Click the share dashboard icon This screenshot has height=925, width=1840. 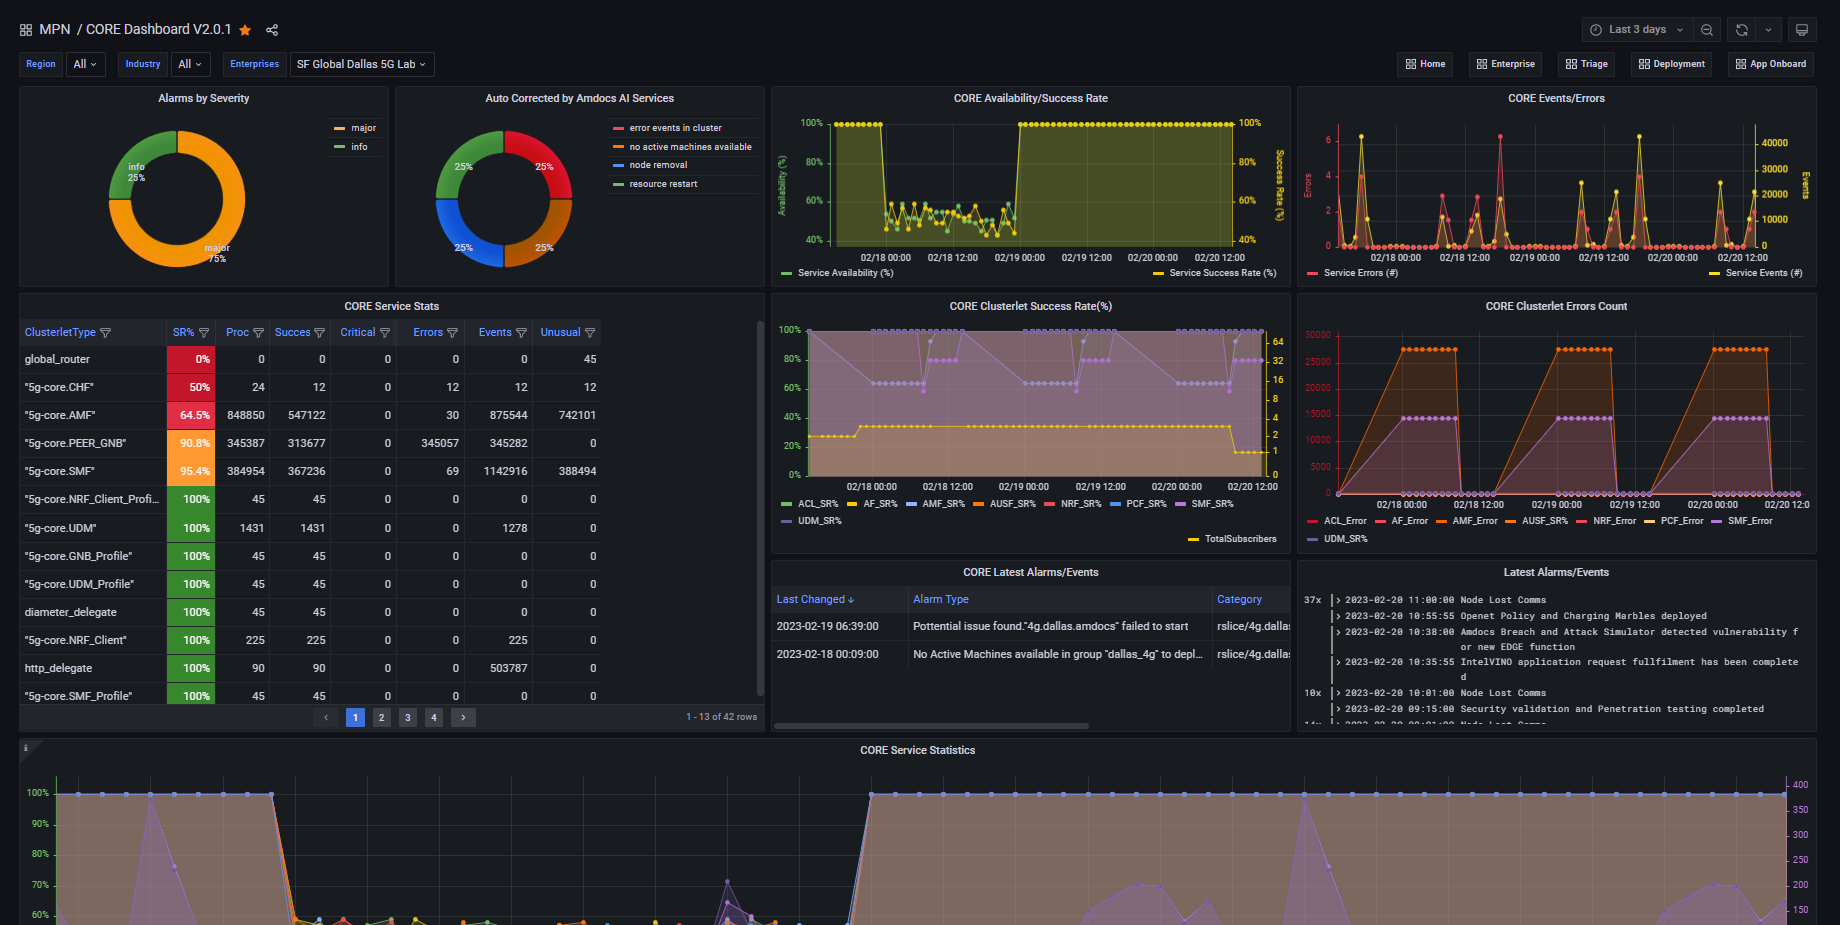coord(272,30)
